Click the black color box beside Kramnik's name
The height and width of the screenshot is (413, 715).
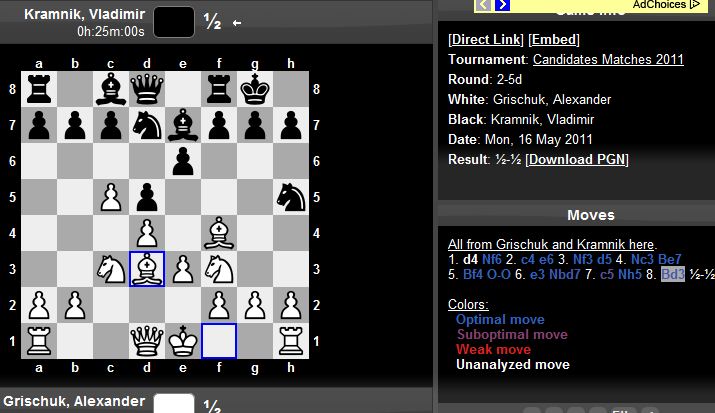174,20
